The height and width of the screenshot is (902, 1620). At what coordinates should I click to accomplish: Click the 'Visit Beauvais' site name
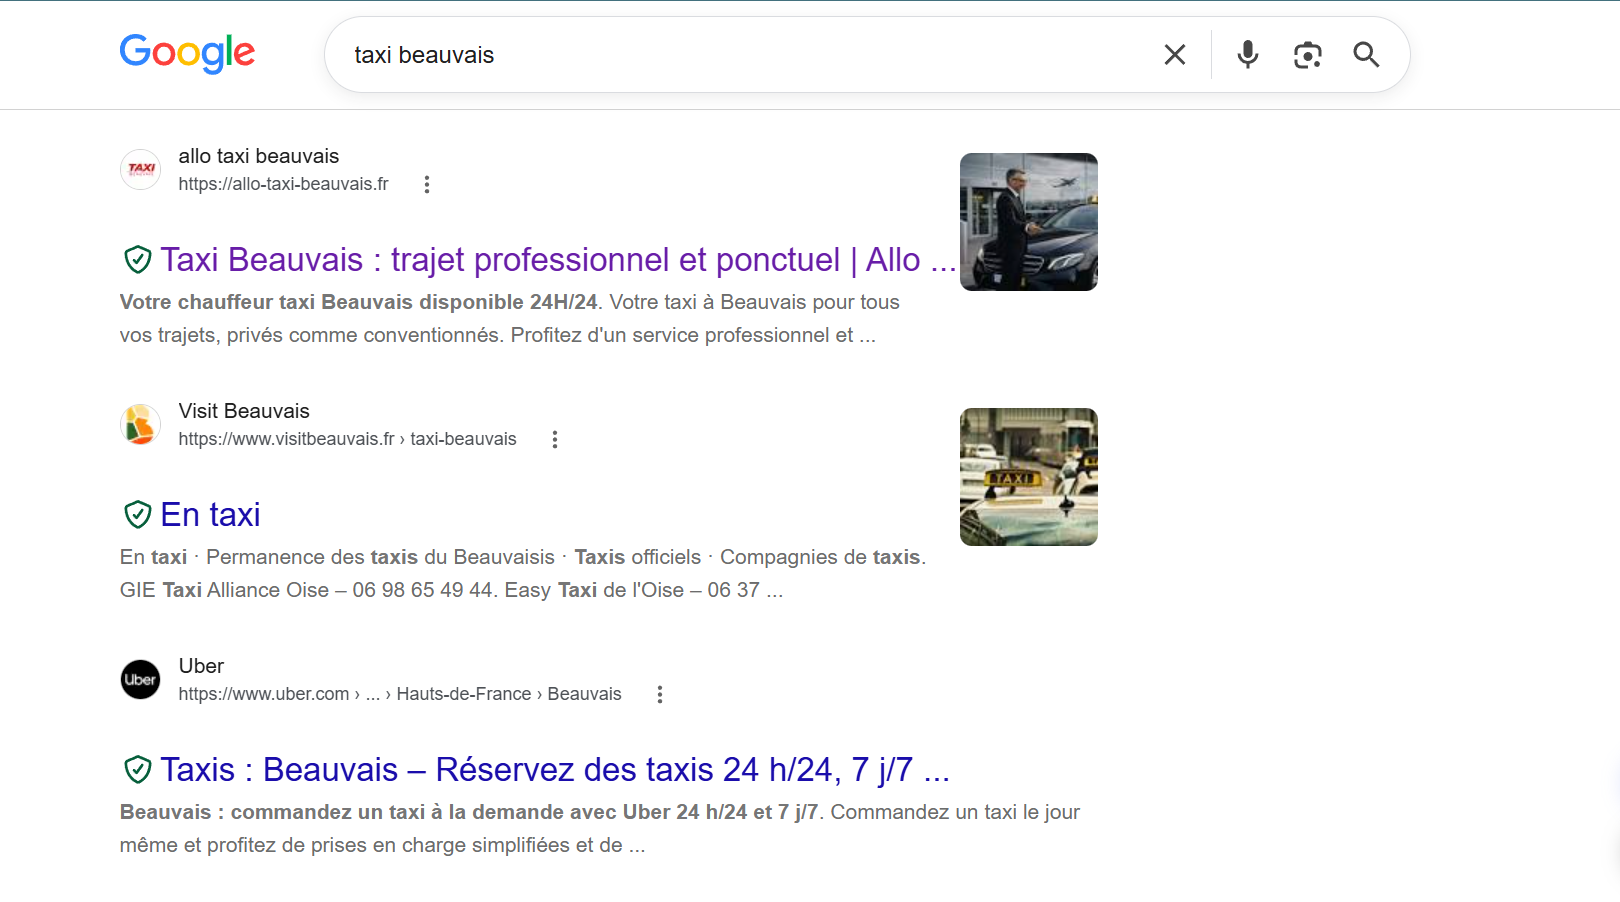tap(244, 411)
